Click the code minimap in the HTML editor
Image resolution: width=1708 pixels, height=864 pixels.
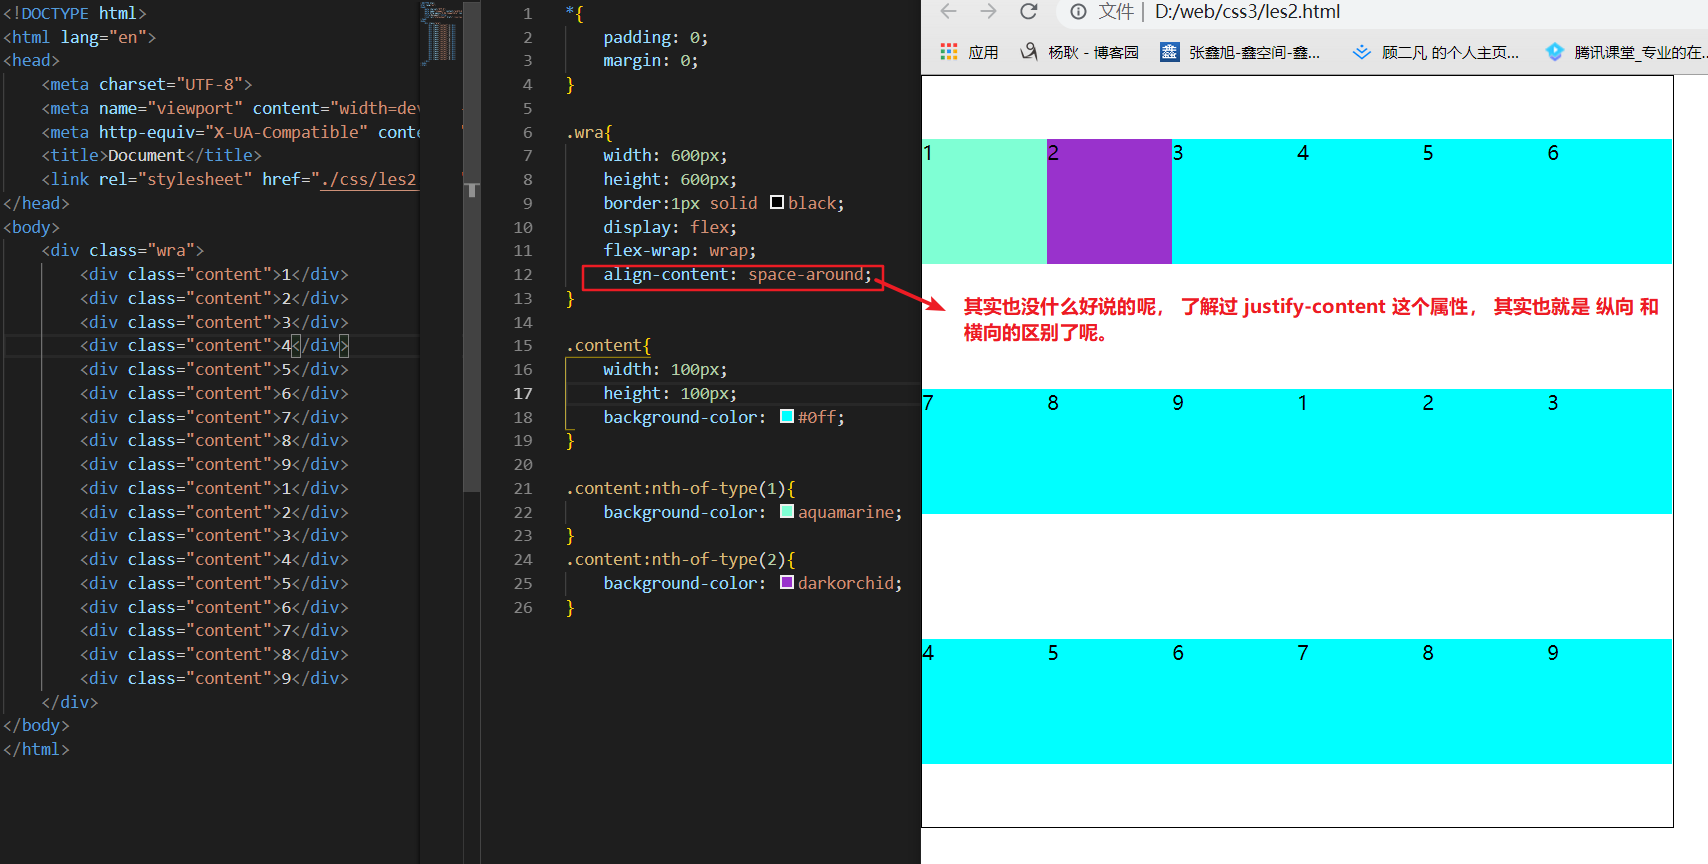coord(440,35)
